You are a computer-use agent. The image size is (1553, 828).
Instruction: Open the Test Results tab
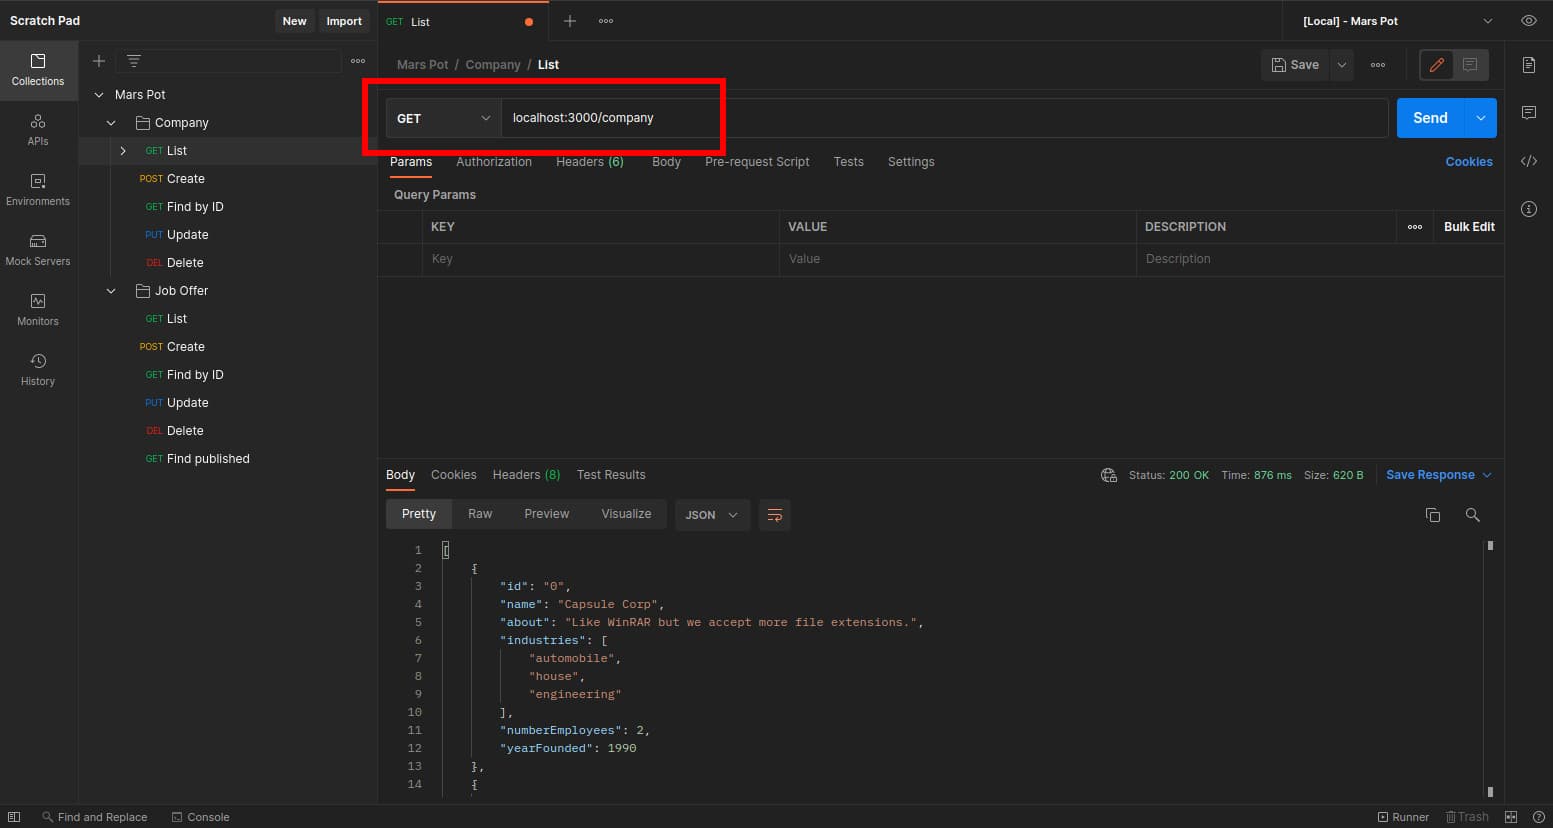click(611, 474)
